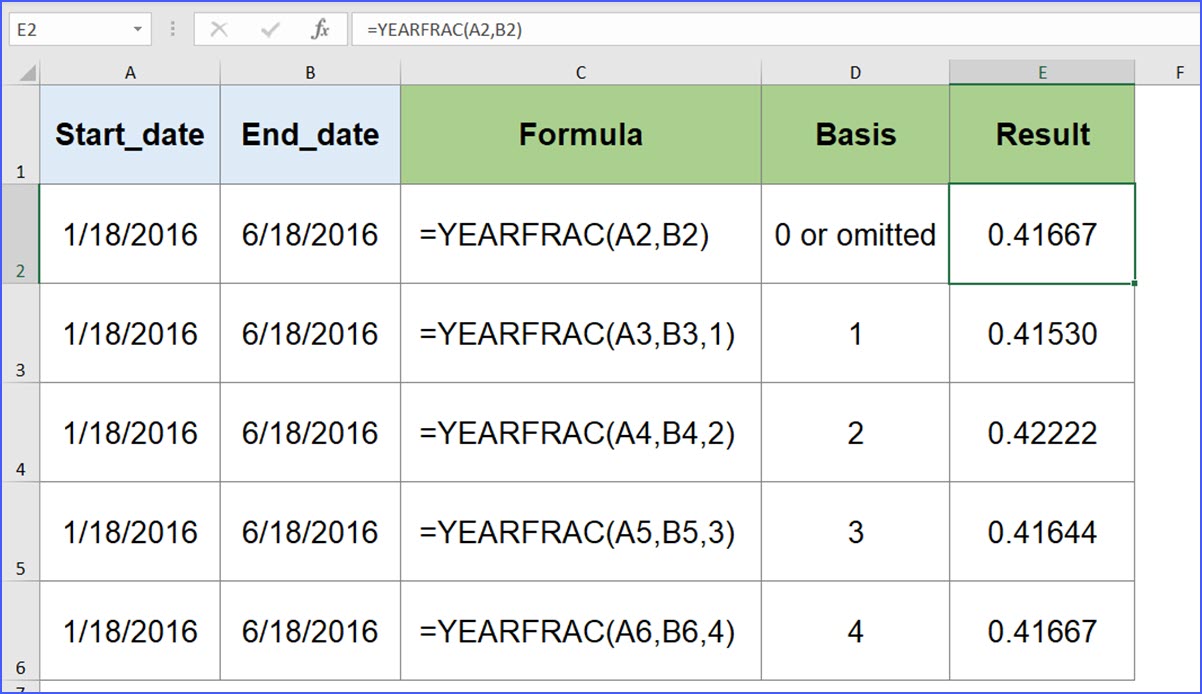Select the Basis value 3 in row 5
Viewport: 1202px width, 694px height.
coord(855,532)
